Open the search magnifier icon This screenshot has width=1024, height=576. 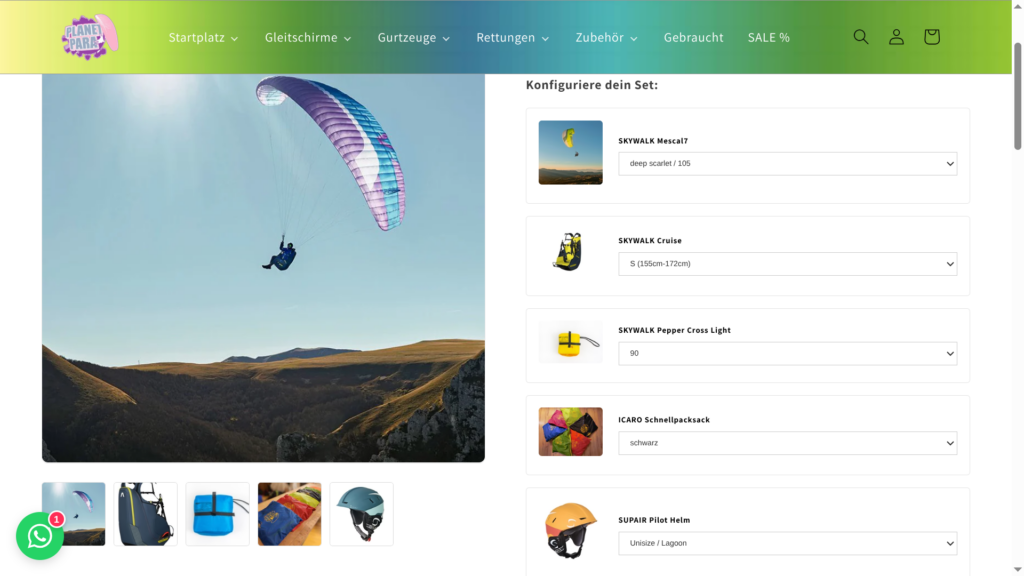[861, 37]
